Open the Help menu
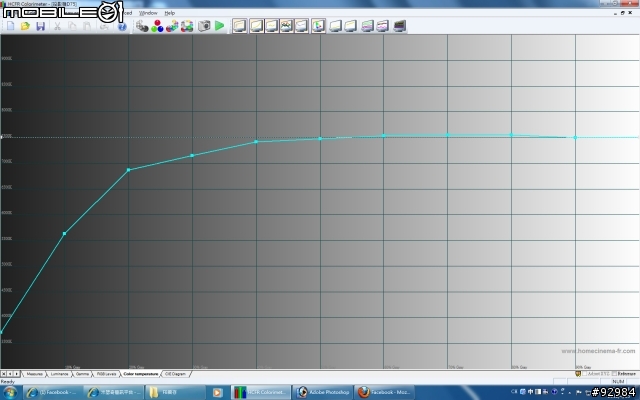Viewport: 640px width, 400px height. [170, 13]
